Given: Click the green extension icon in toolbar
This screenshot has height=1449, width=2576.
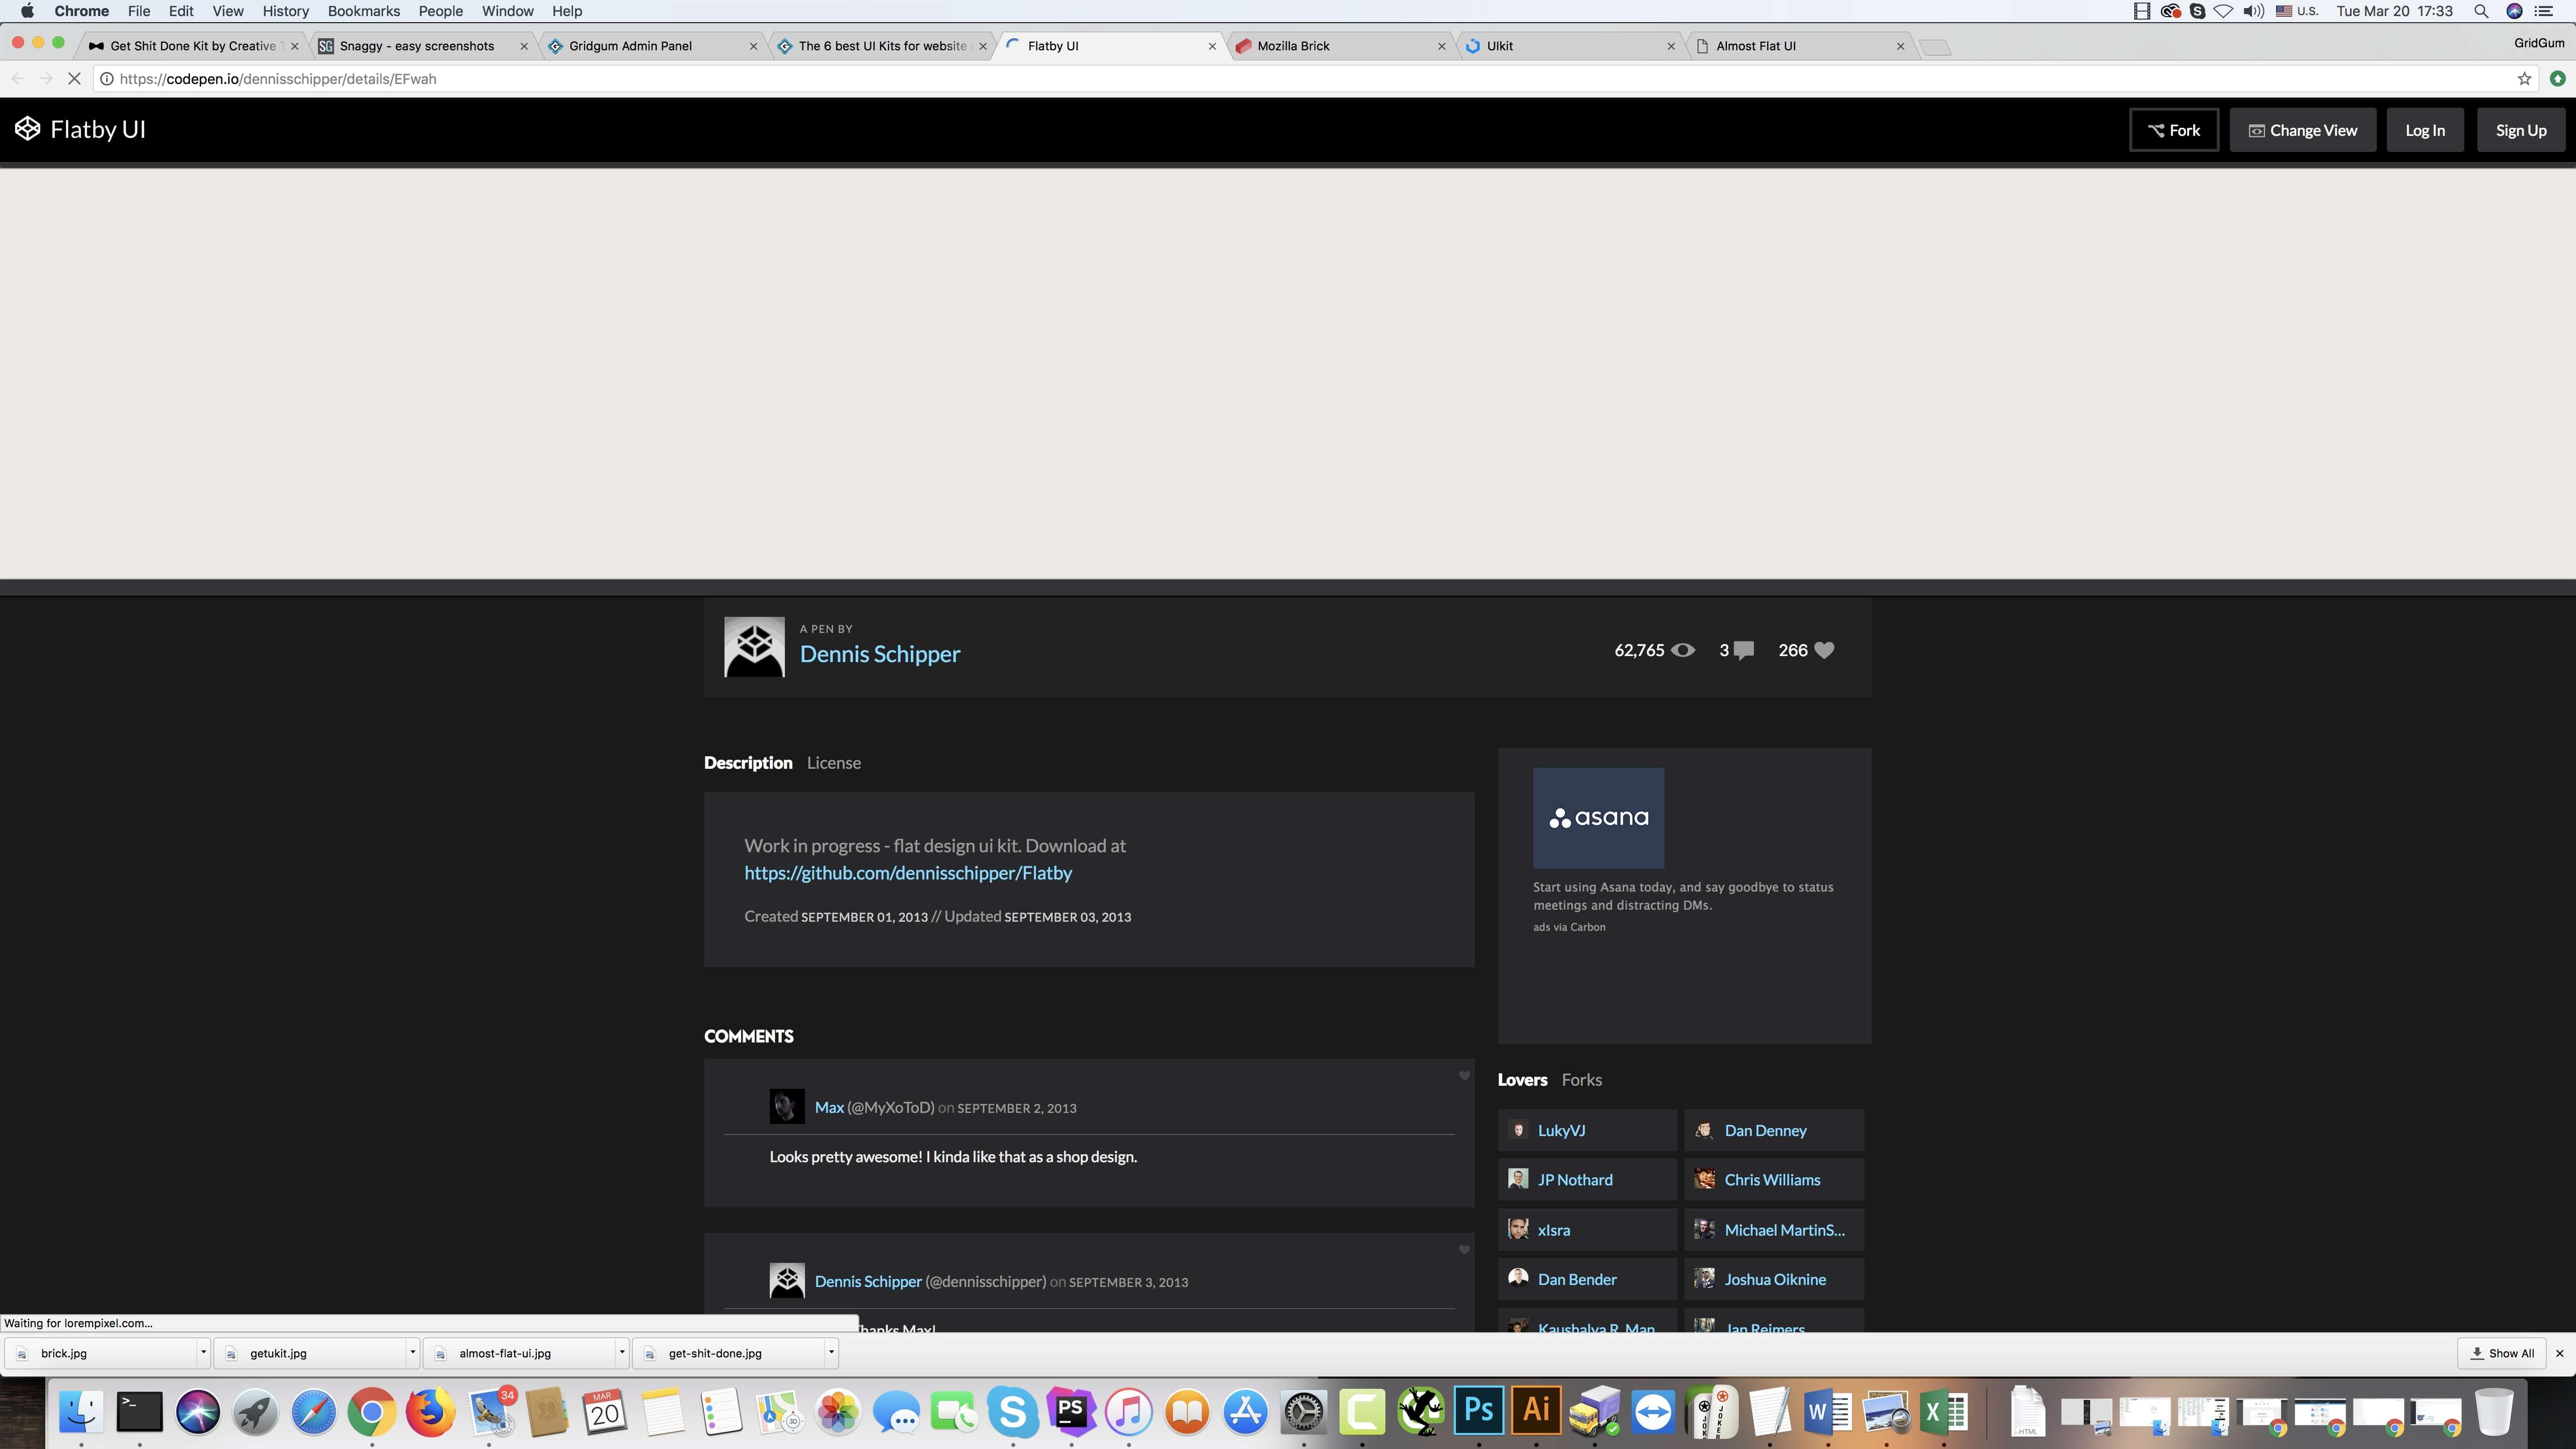Looking at the screenshot, I should (x=2557, y=79).
